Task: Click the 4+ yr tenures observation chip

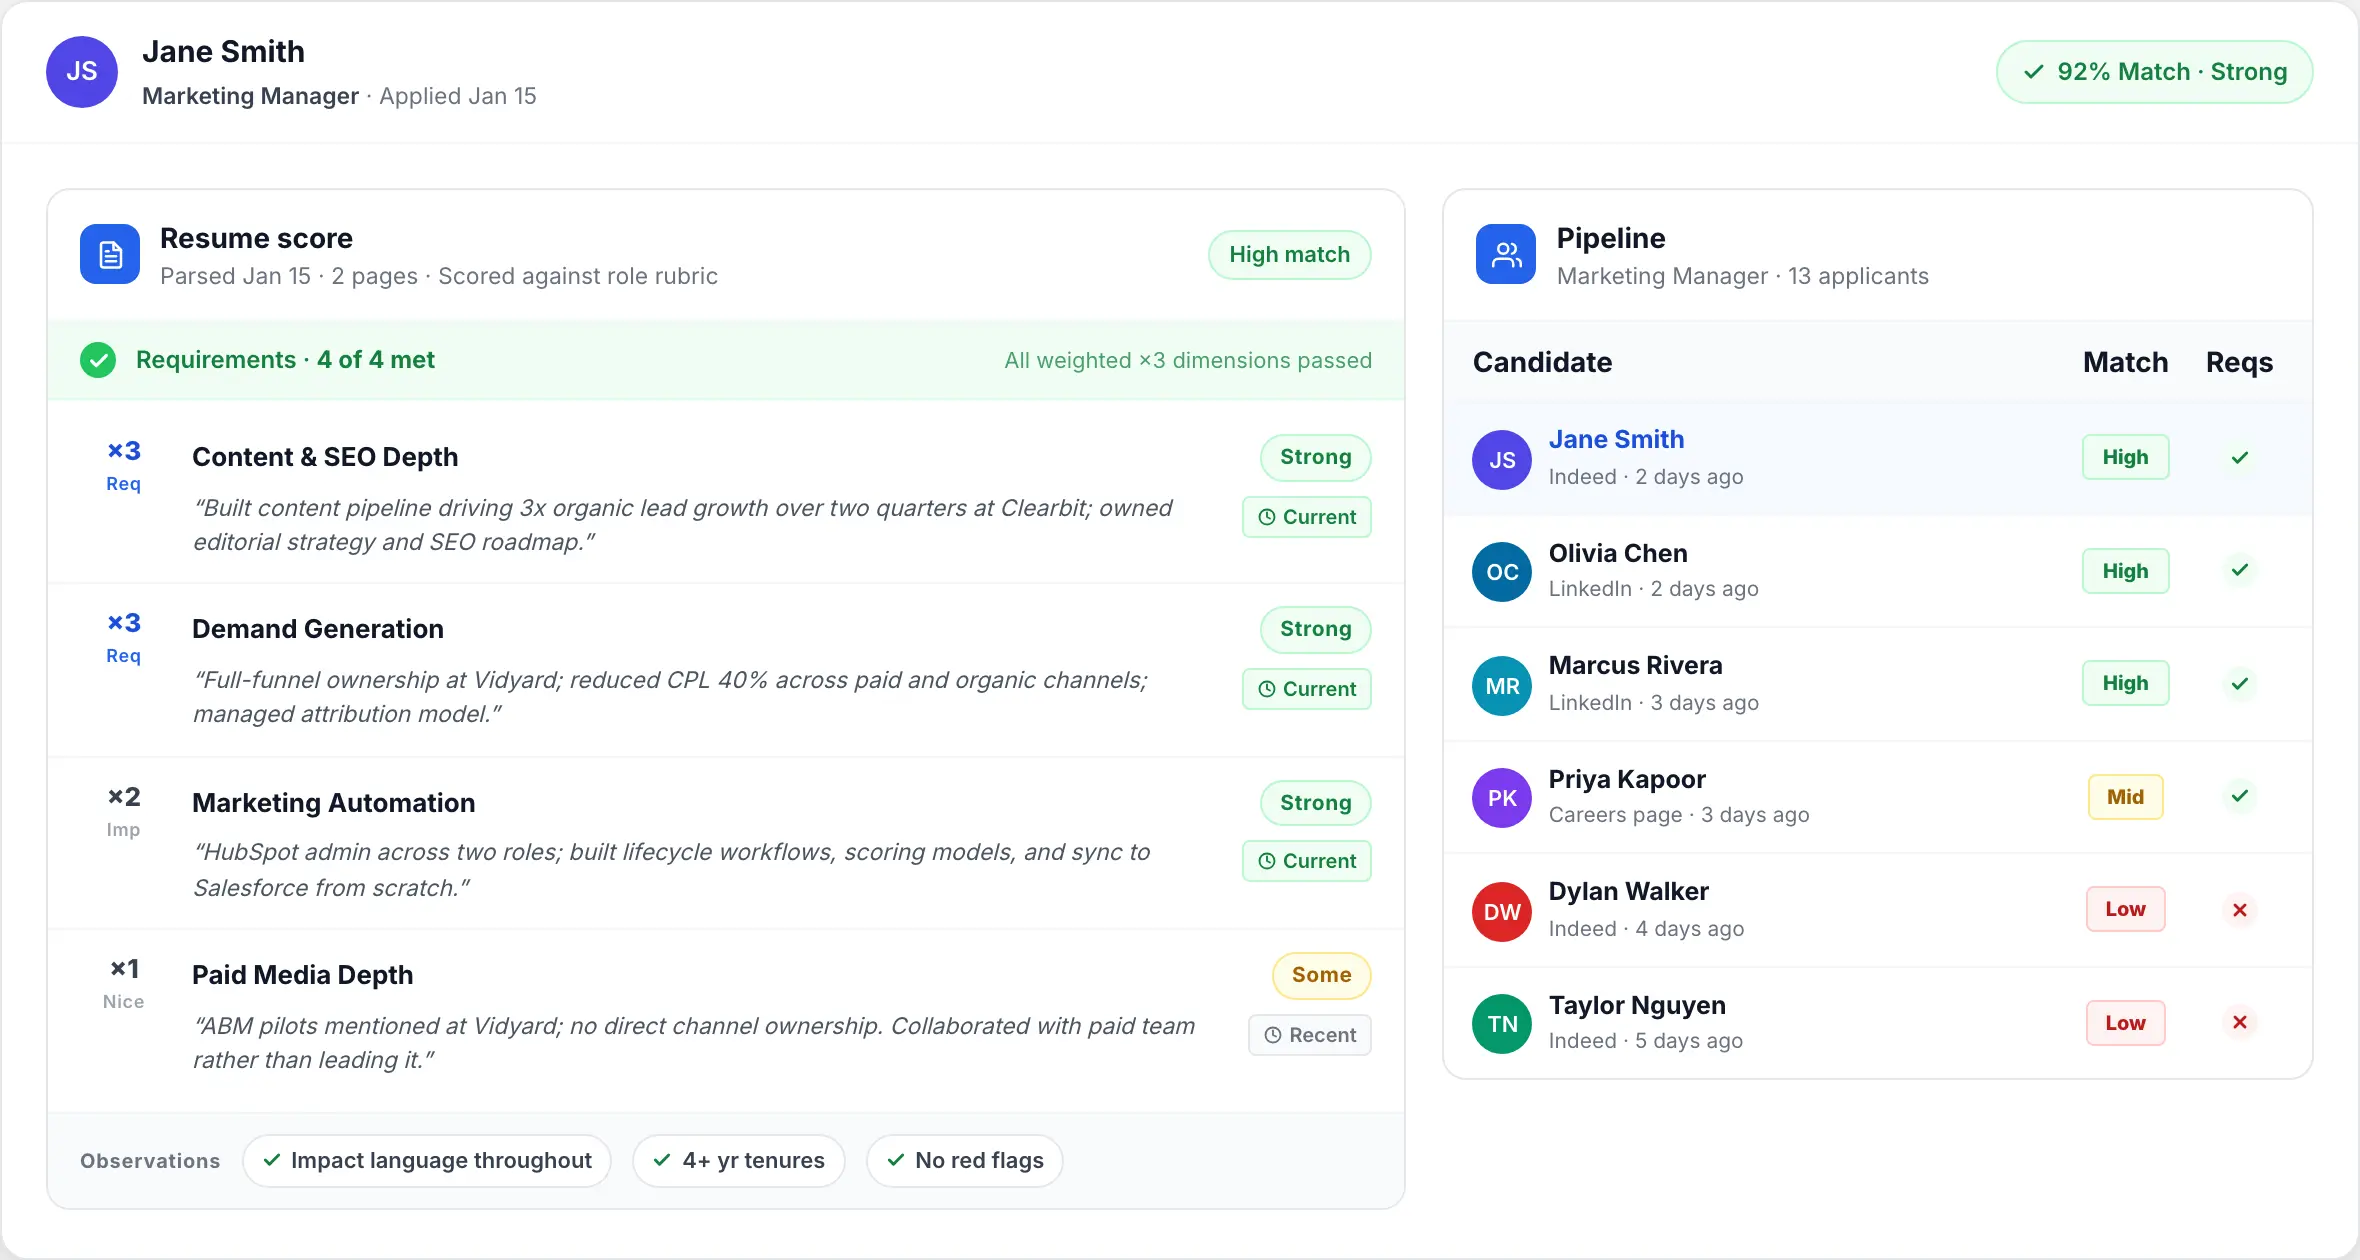Action: click(x=738, y=1161)
